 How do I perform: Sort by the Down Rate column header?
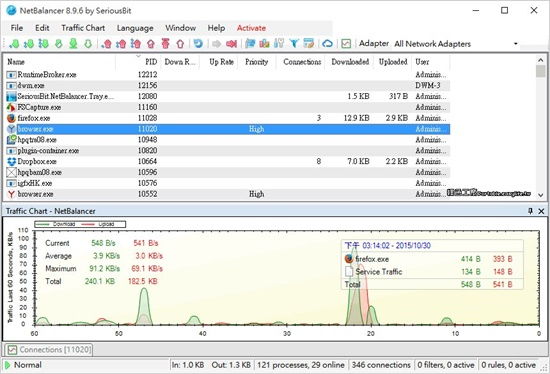coord(180,62)
